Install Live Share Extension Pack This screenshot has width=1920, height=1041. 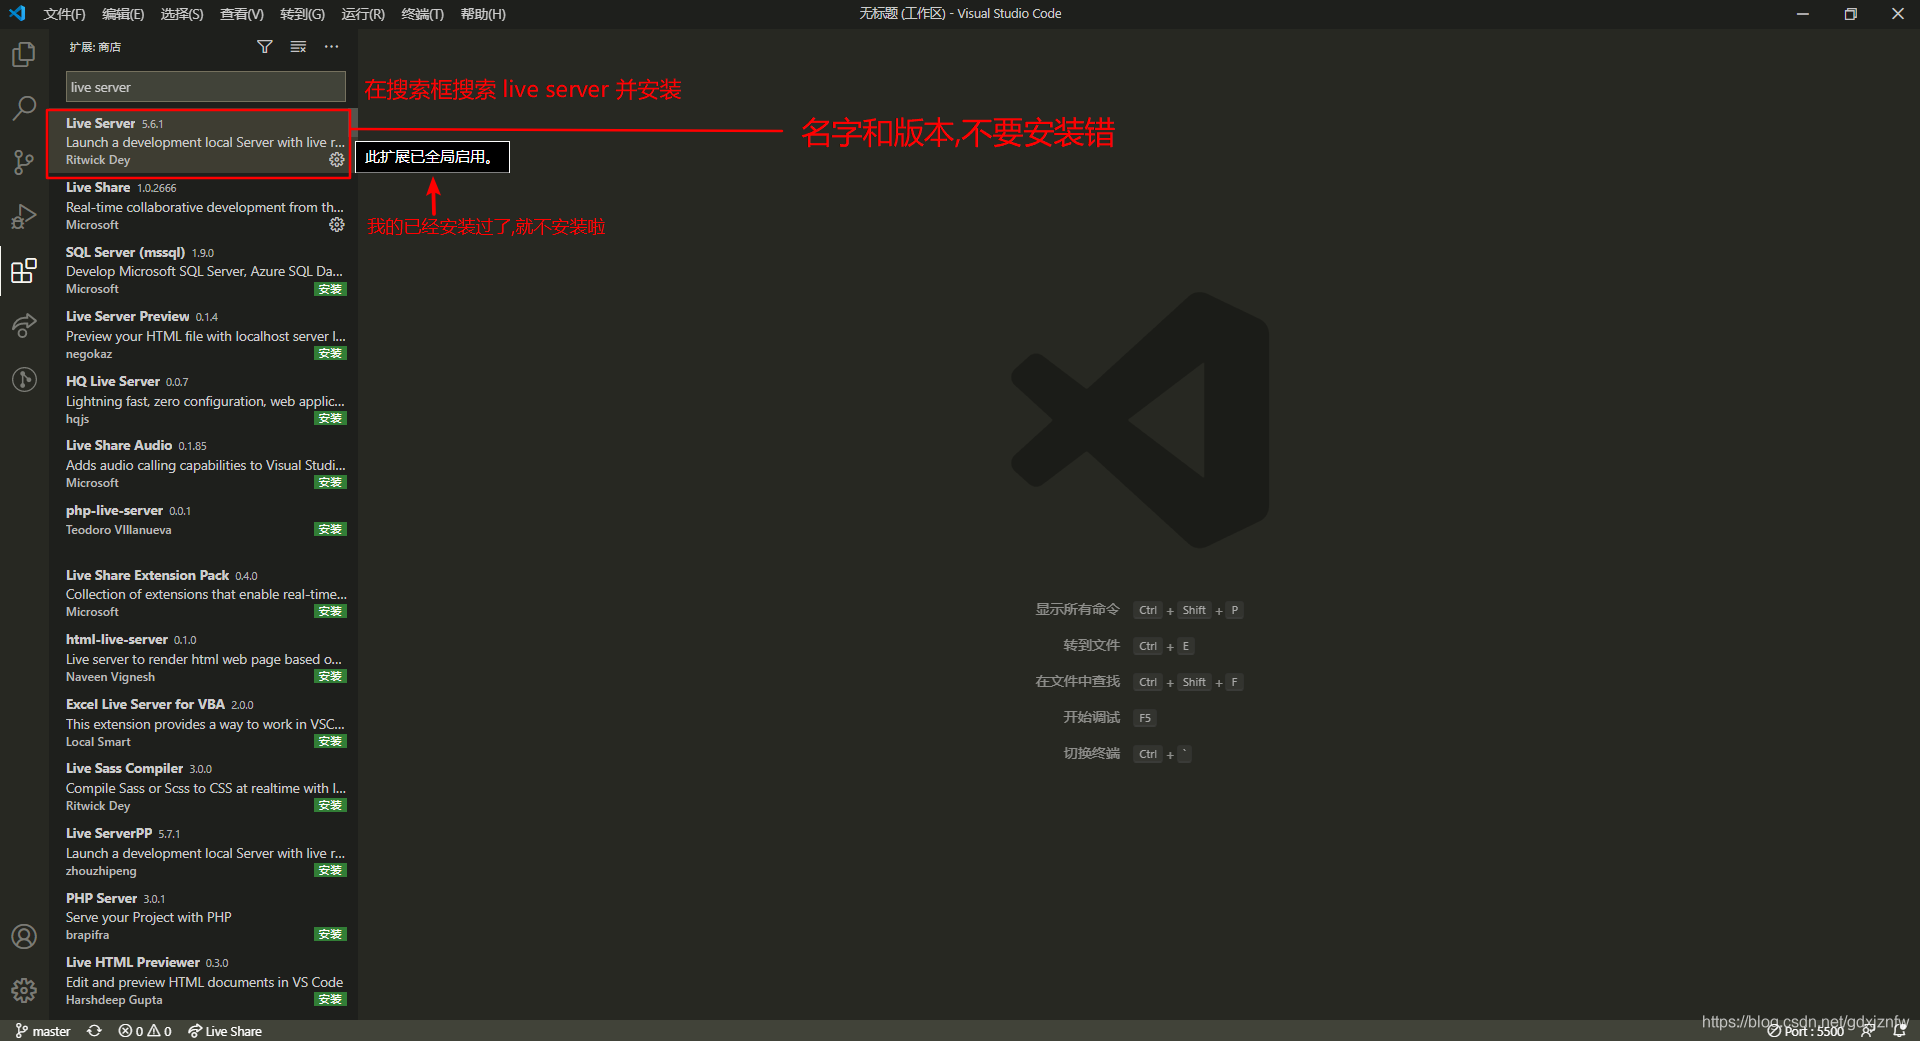[x=330, y=611]
